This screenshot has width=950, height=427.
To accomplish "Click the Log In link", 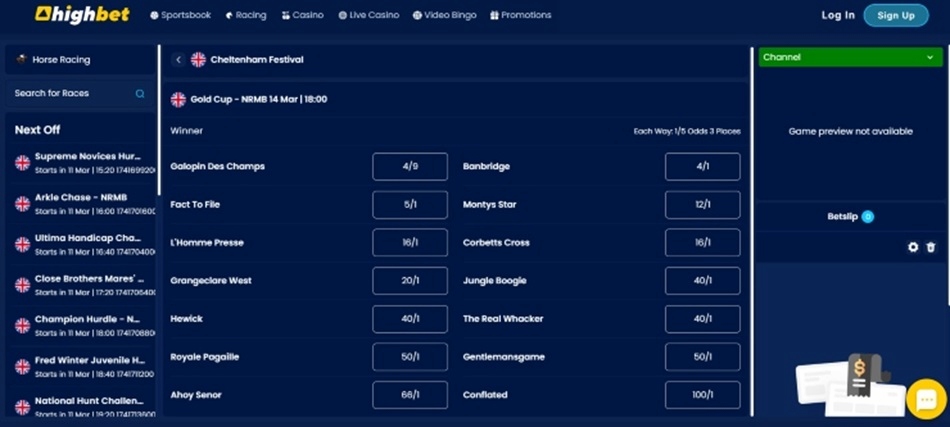I will 838,15.
